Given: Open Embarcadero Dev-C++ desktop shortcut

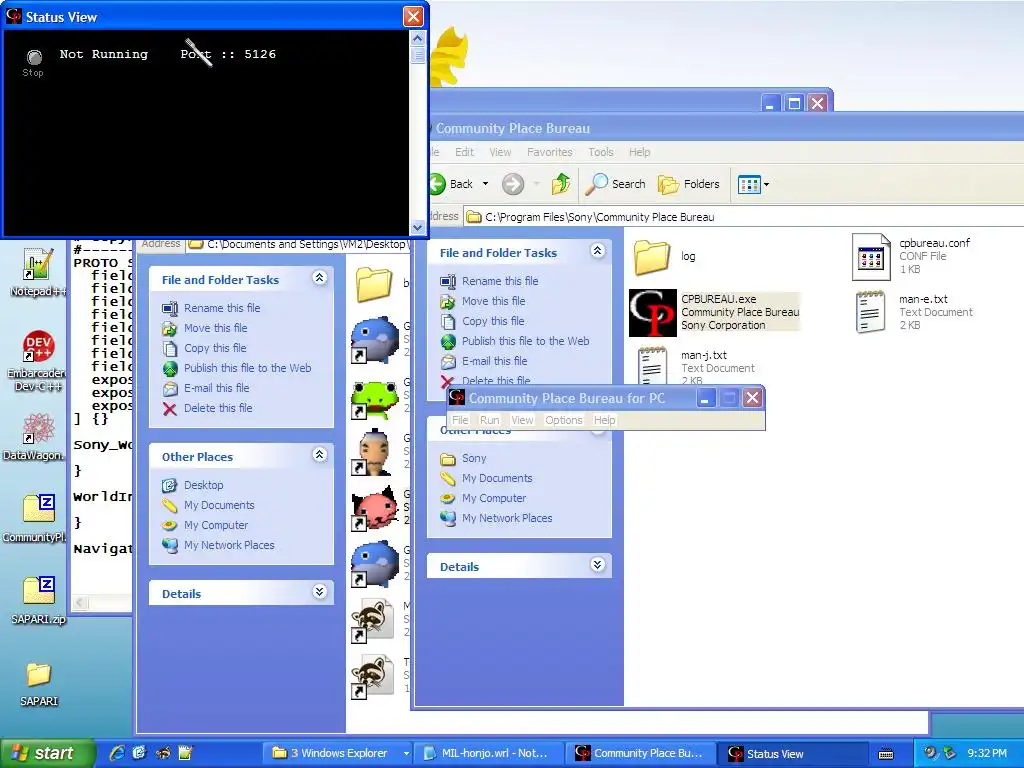Looking at the screenshot, I should (37, 360).
